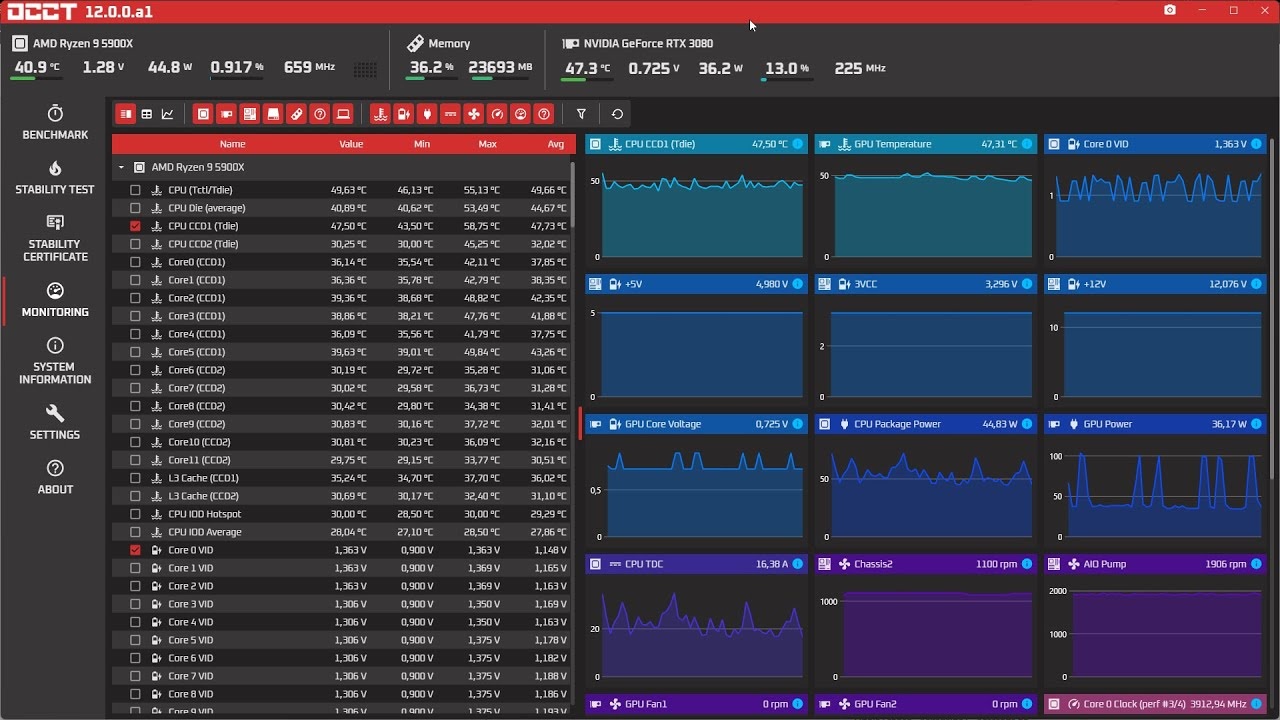Click the power plug filter icon
Image resolution: width=1280 pixels, height=720 pixels.
coord(427,114)
